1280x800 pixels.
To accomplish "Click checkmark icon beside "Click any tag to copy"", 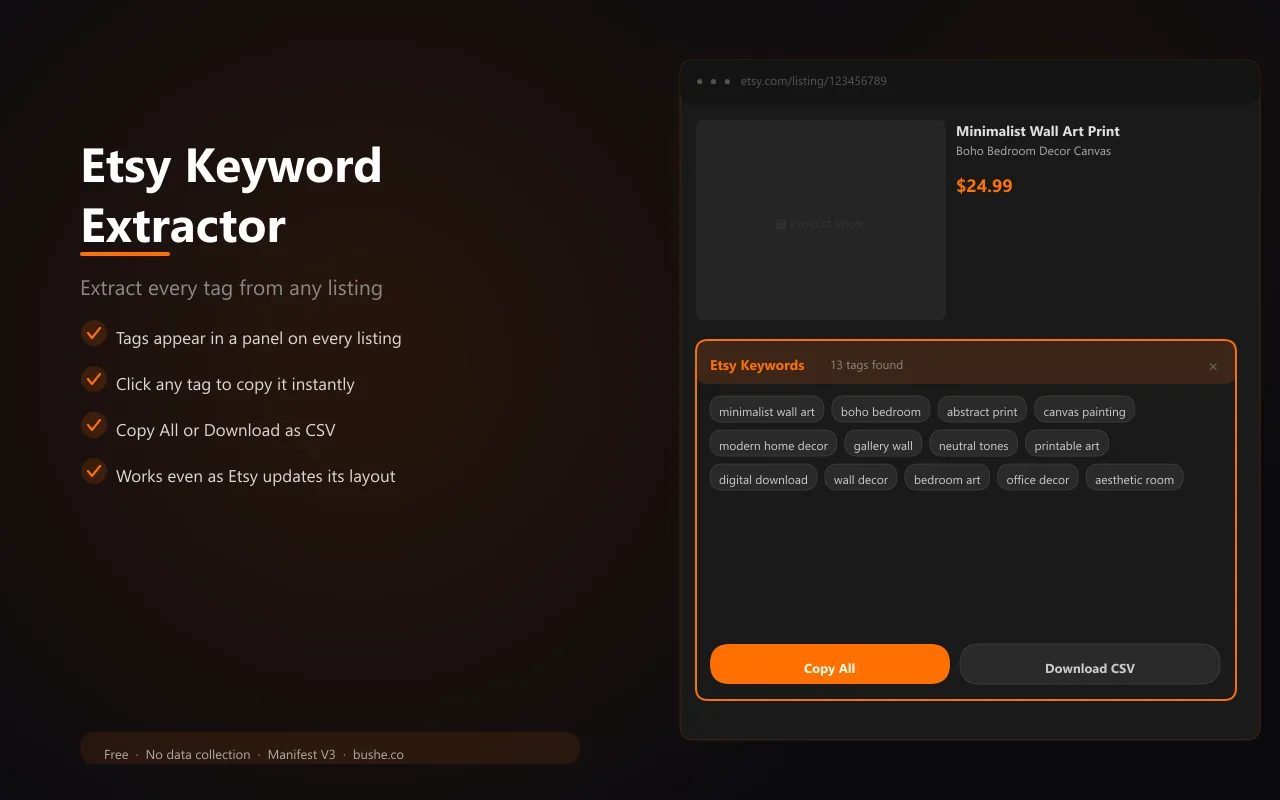I will [x=94, y=379].
